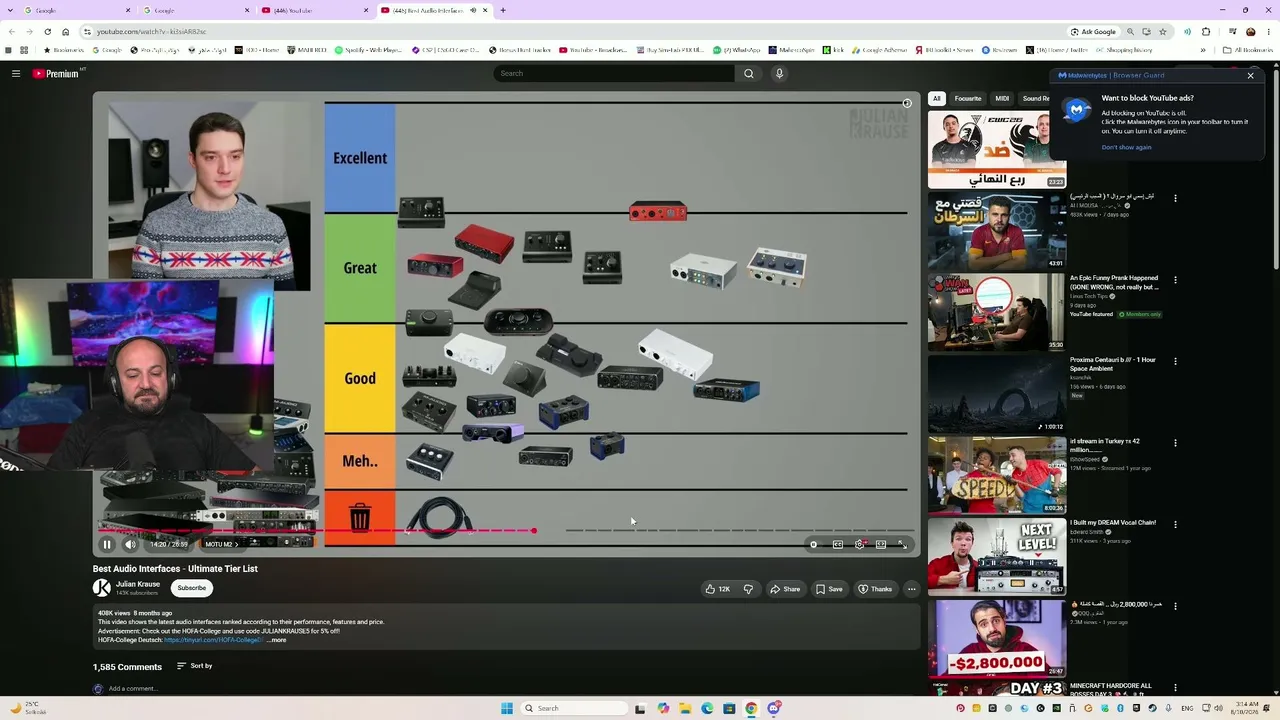Open Chrome from the taskbar
This screenshot has width=1280, height=720.
tap(751, 708)
